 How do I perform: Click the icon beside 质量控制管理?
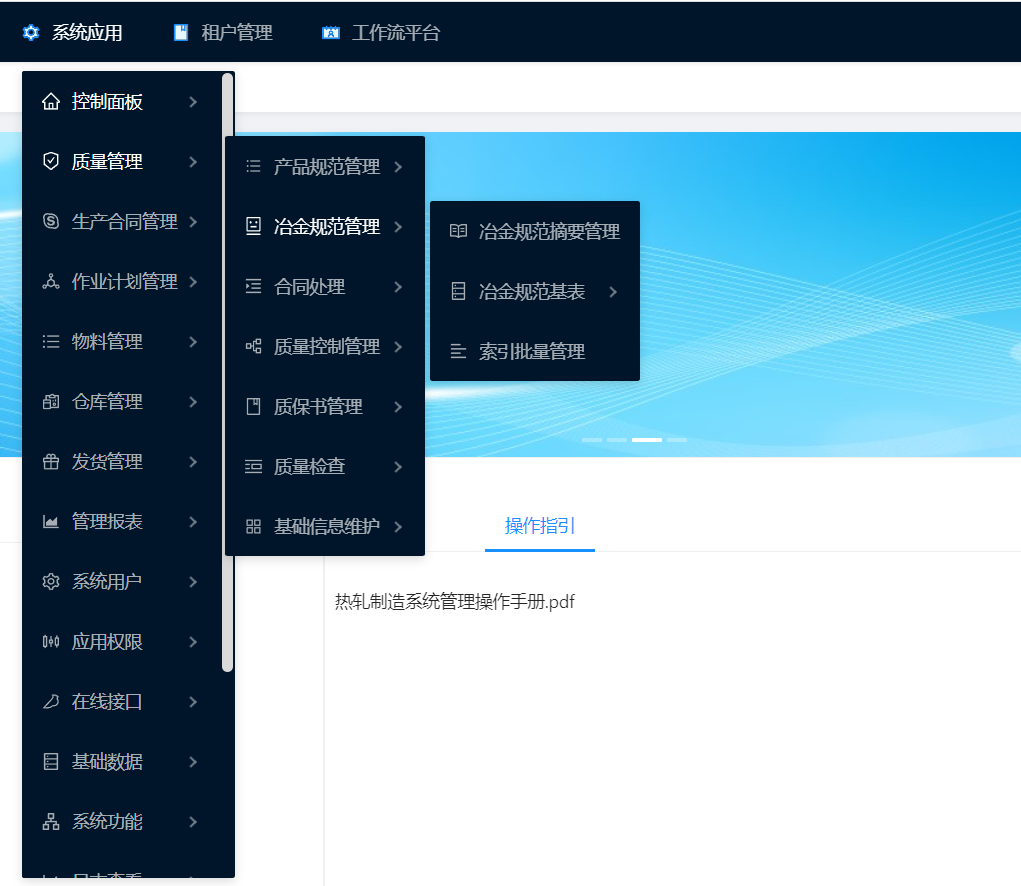pyautogui.click(x=254, y=347)
